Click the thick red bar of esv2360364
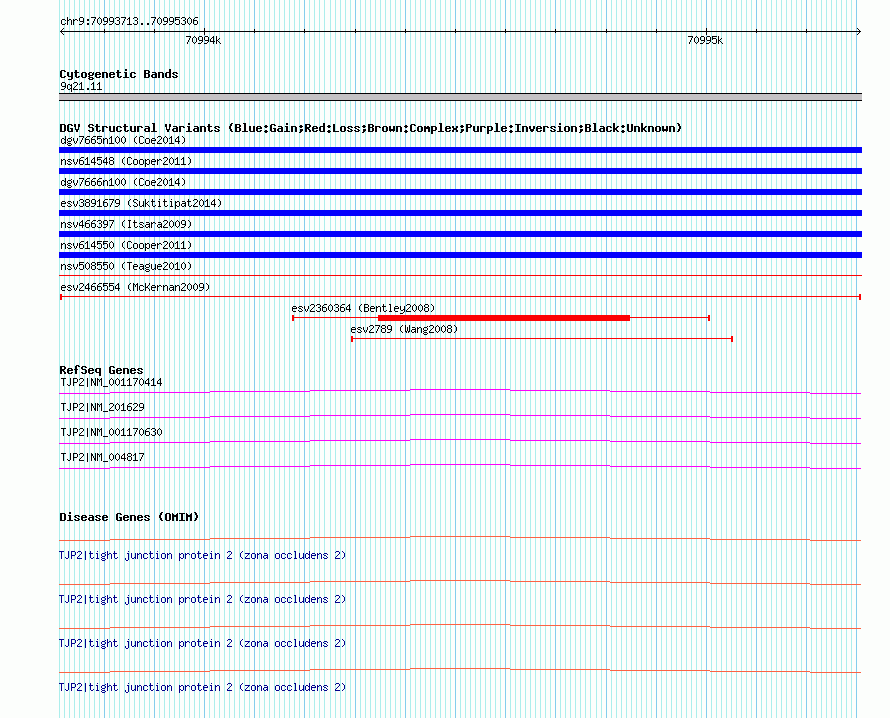 504,318
